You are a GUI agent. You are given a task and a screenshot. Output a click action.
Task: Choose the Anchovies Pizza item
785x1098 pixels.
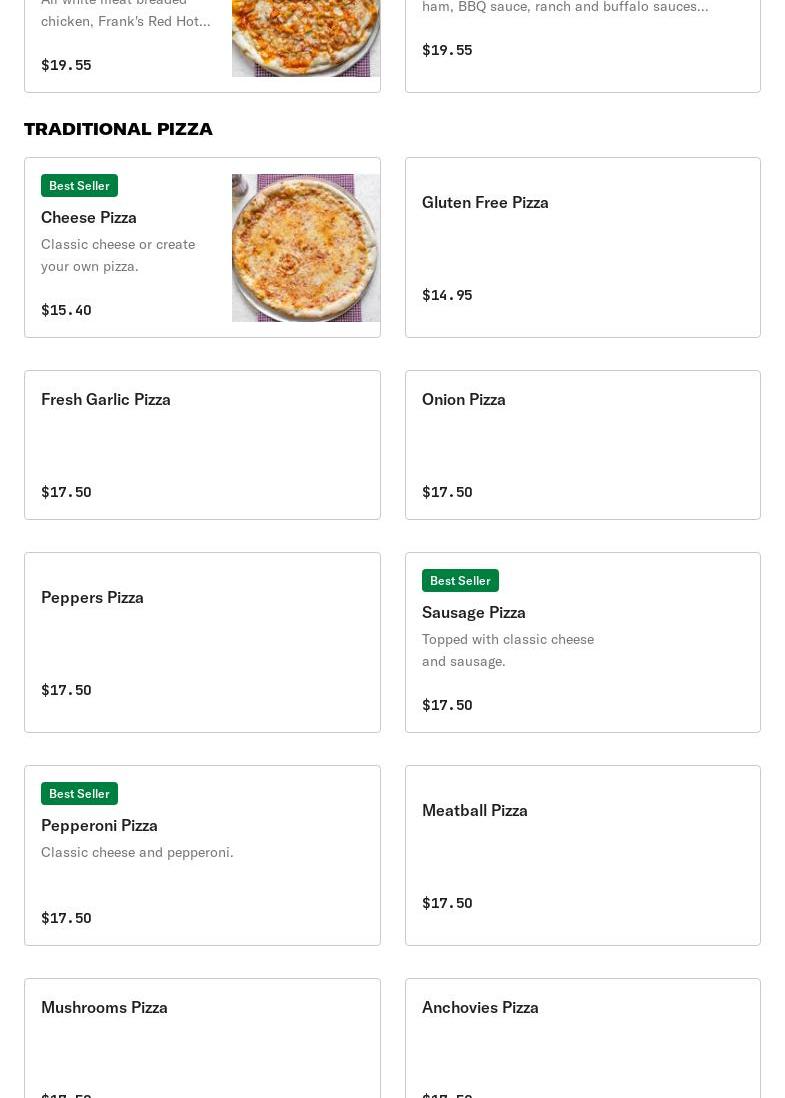[x=480, y=1007]
